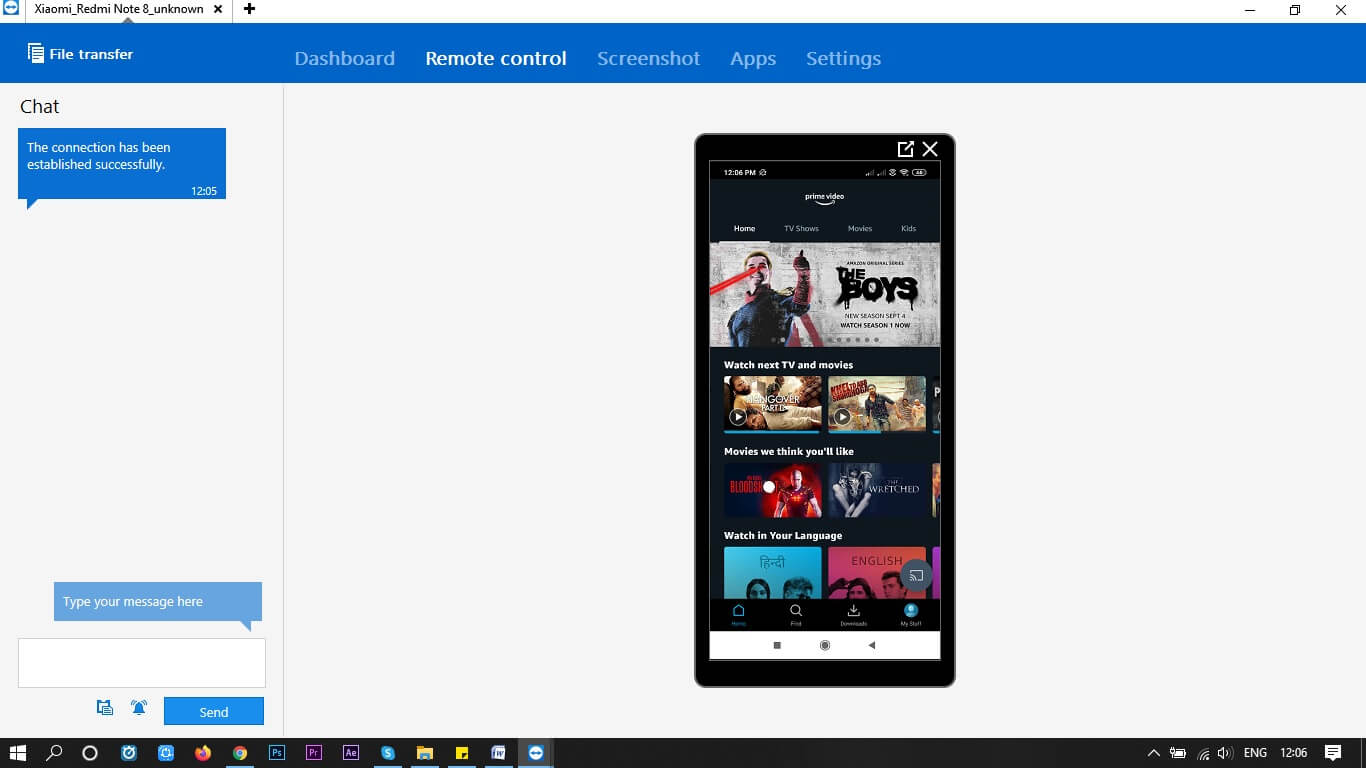Screen dimensions: 1366x768
Task: Open Cortana from the taskbar
Action: (x=90, y=753)
